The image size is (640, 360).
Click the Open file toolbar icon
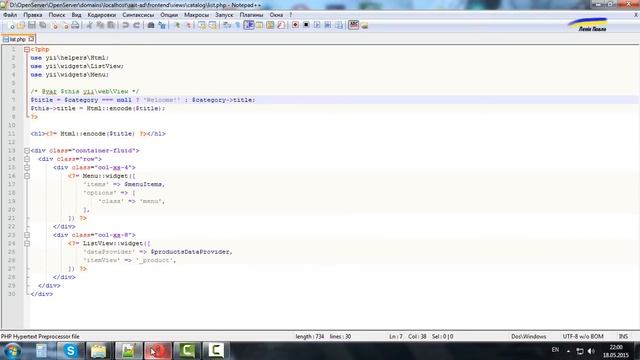pos(21,25)
